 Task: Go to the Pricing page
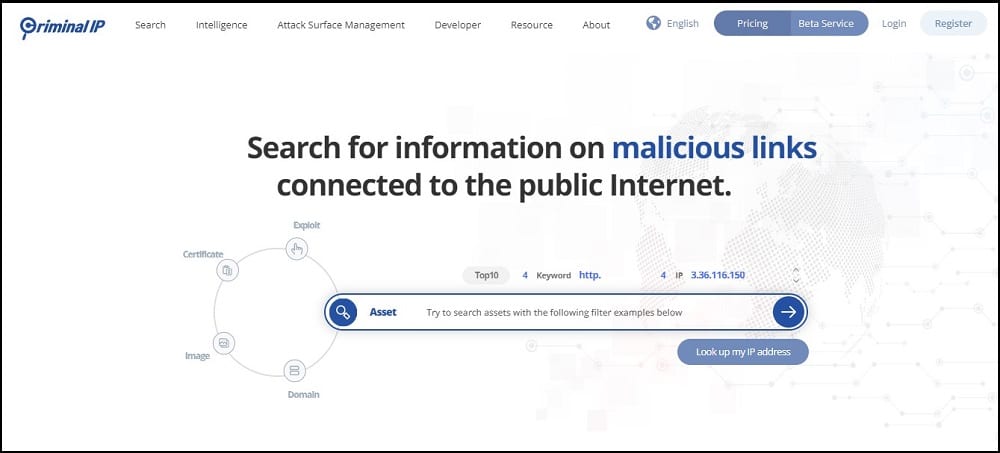point(752,24)
